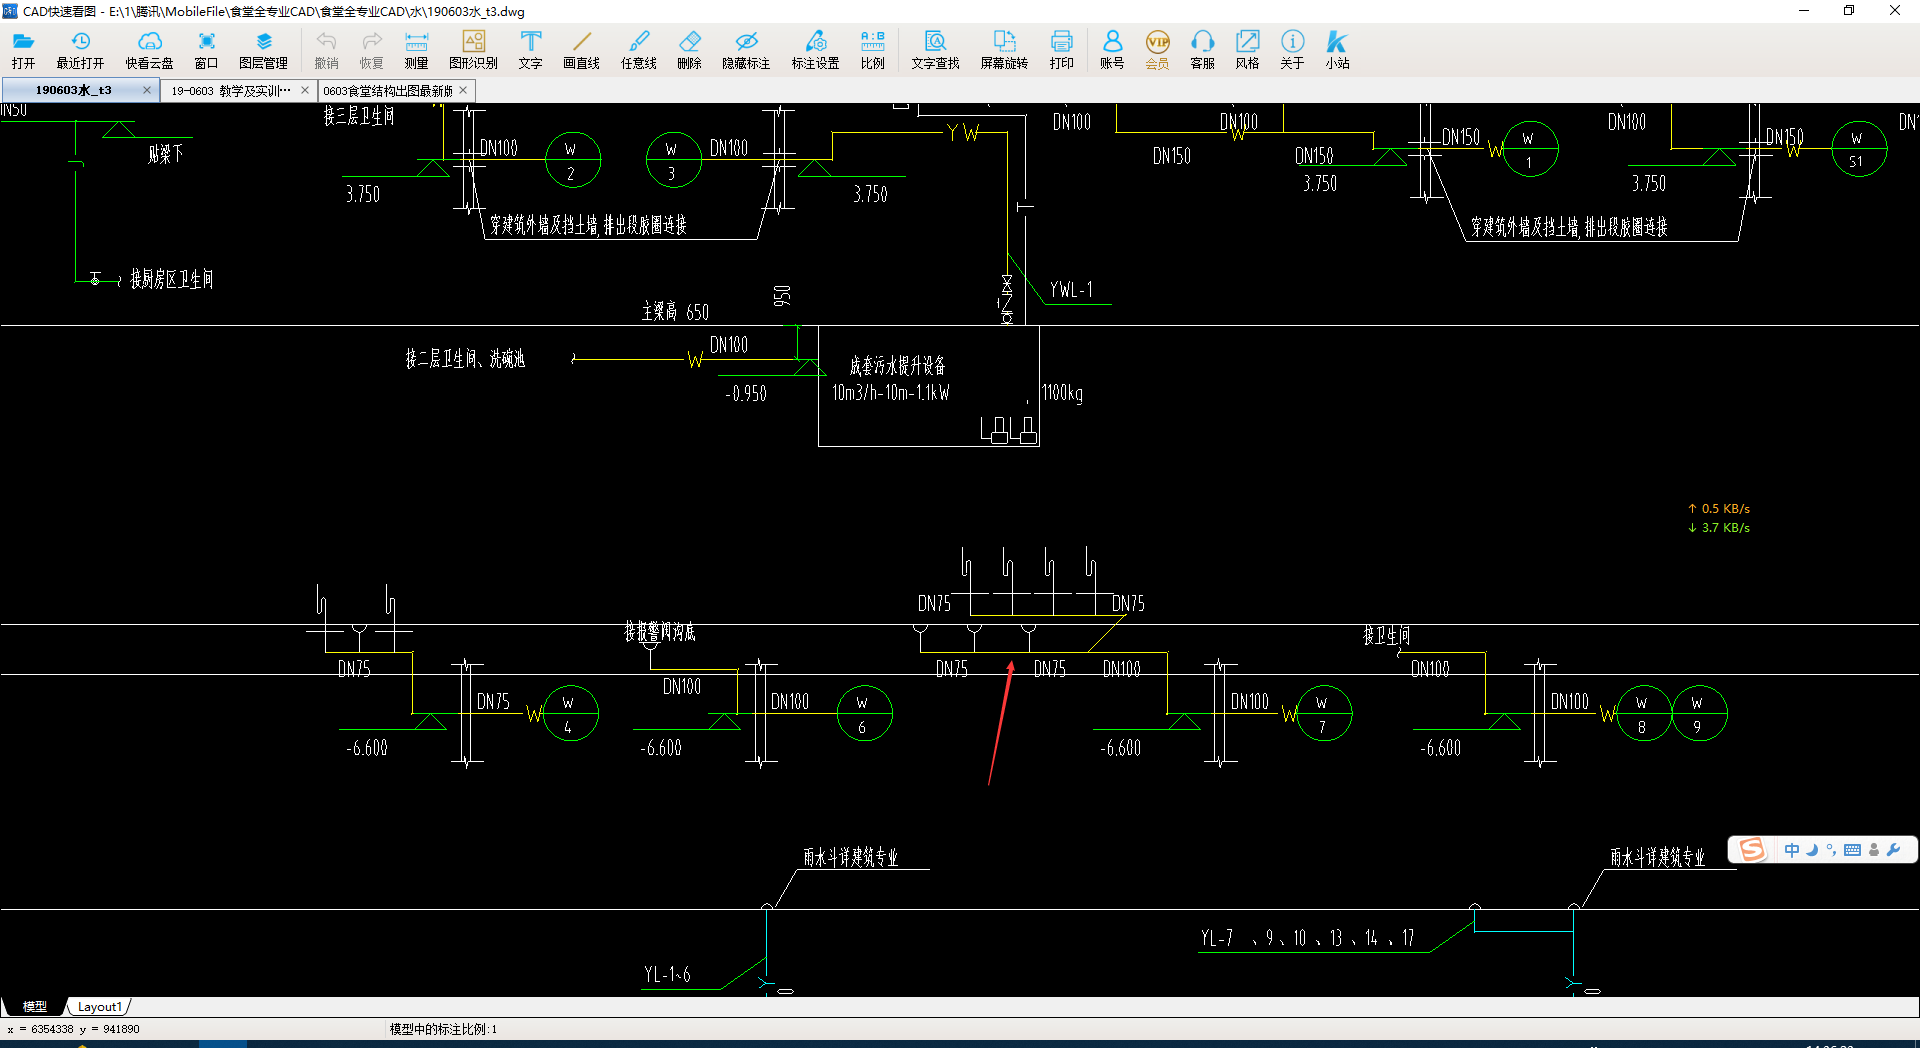Image resolution: width=1920 pixels, height=1048 pixels.
Task: Redo with the 恢复 button
Action: coord(371,50)
